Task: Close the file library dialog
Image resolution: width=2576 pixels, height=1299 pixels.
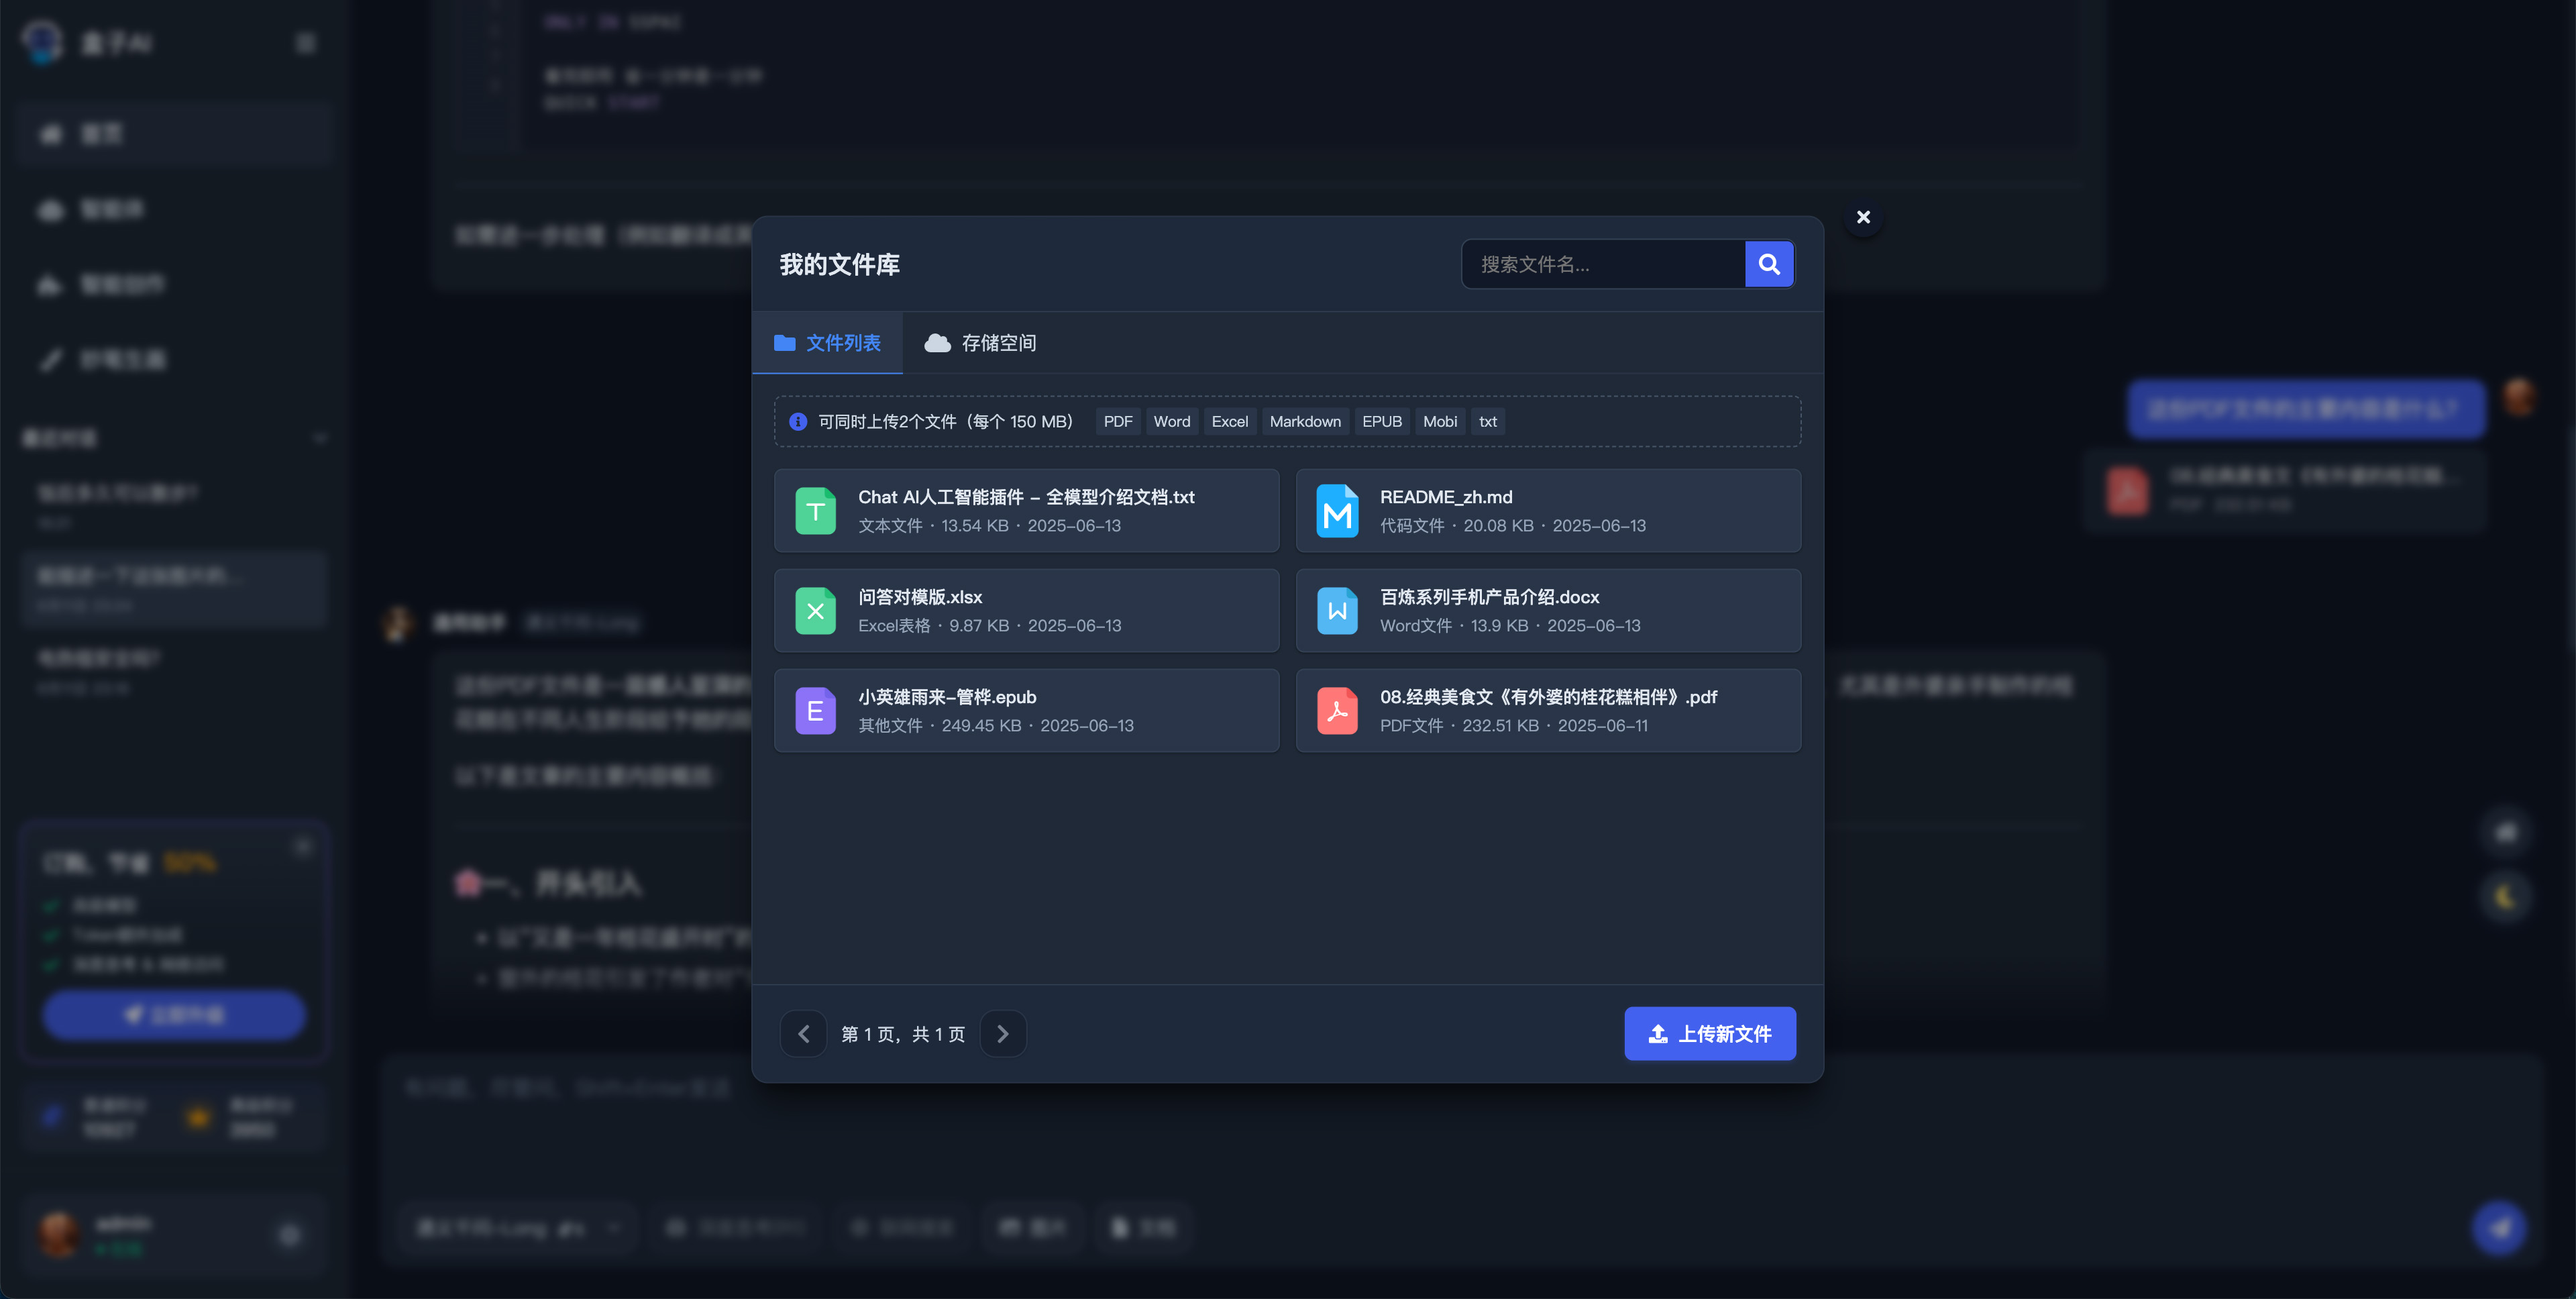Action: pos(1863,217)
